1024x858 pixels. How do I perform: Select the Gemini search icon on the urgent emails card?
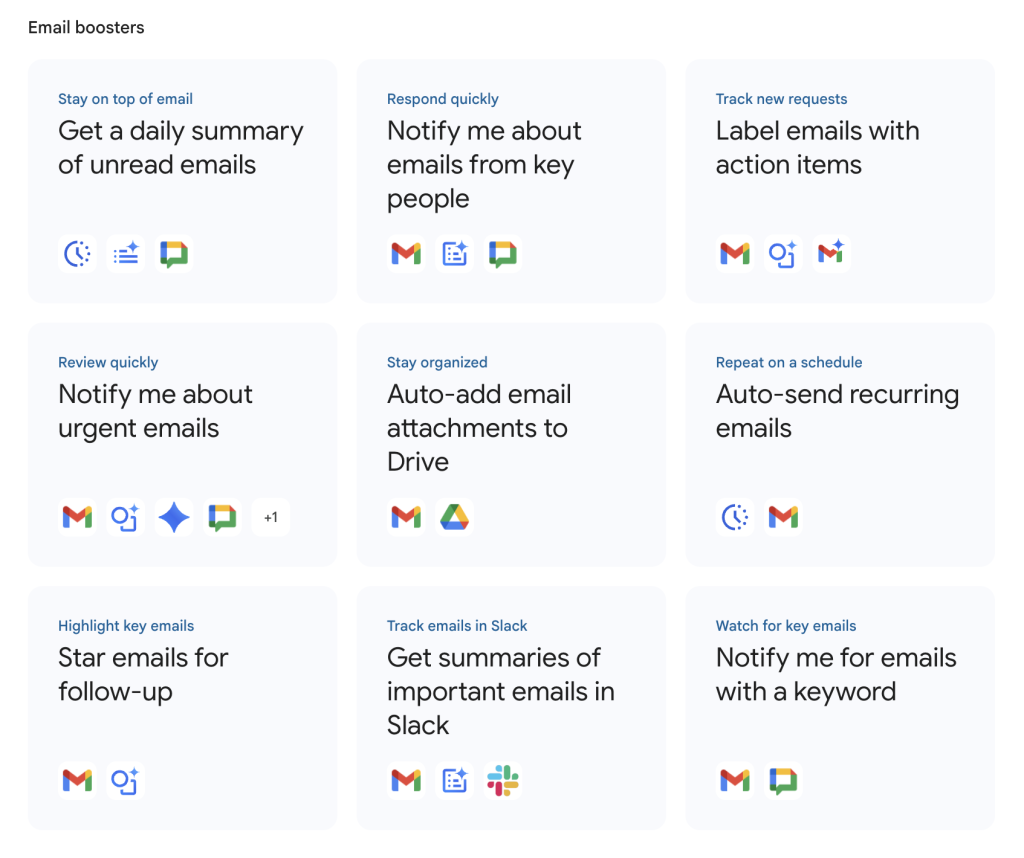[125, 517]
